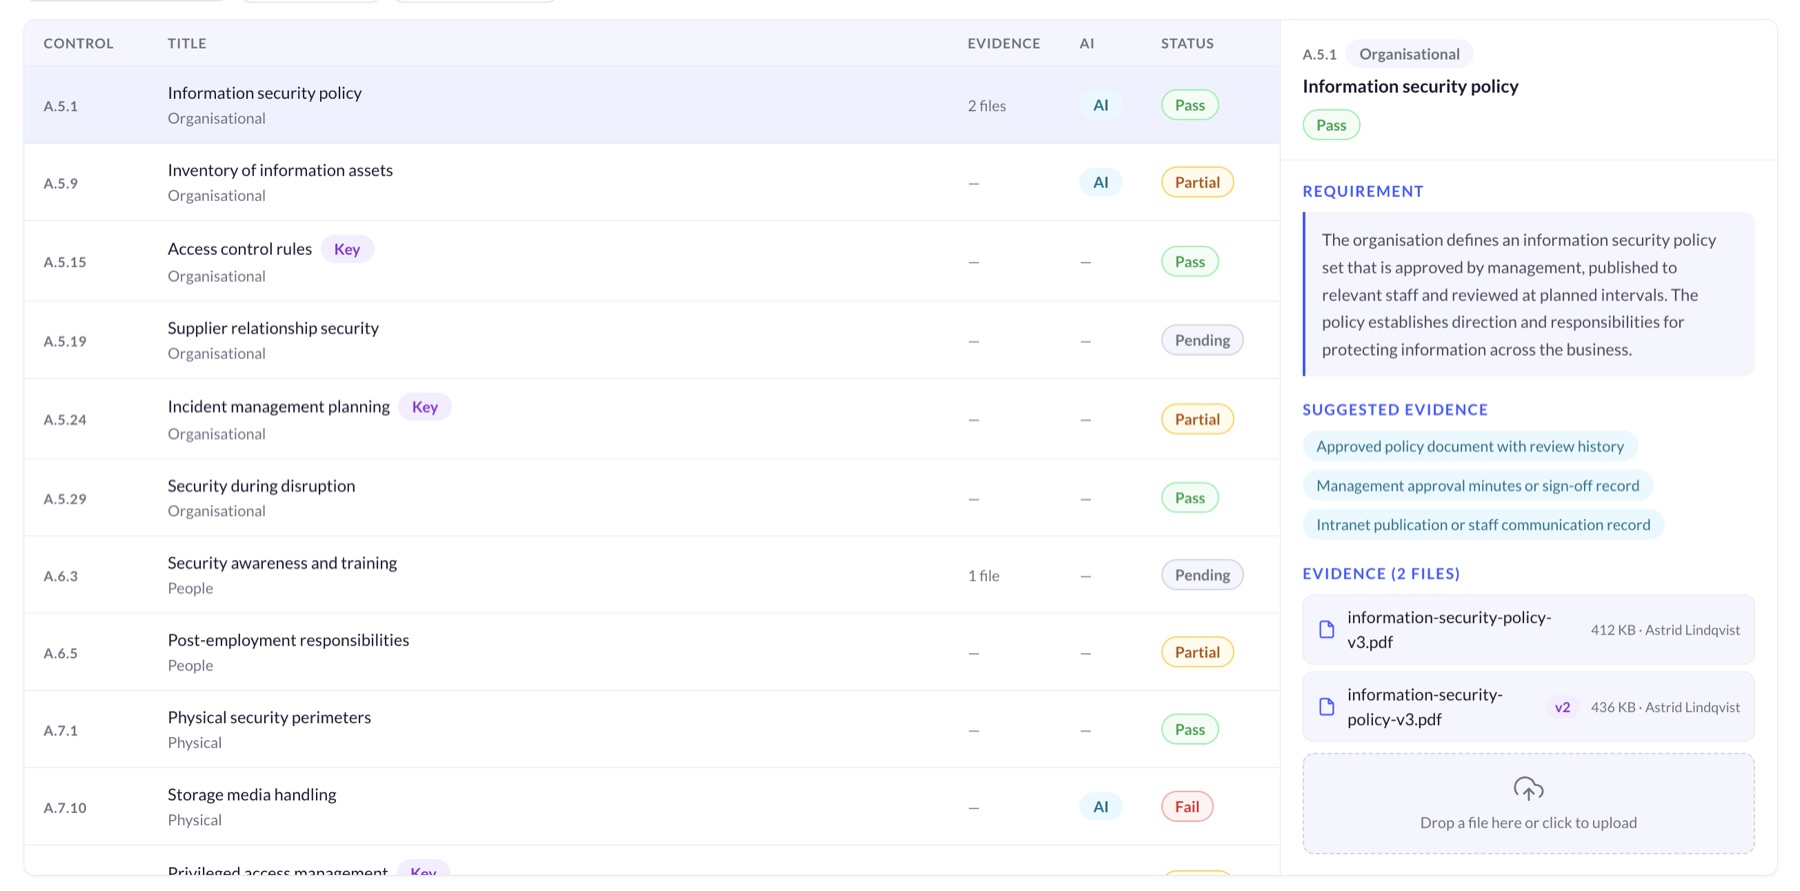Select 'Approved policy document with review history' chip
1800x891 pixels.
point(1470,446)
